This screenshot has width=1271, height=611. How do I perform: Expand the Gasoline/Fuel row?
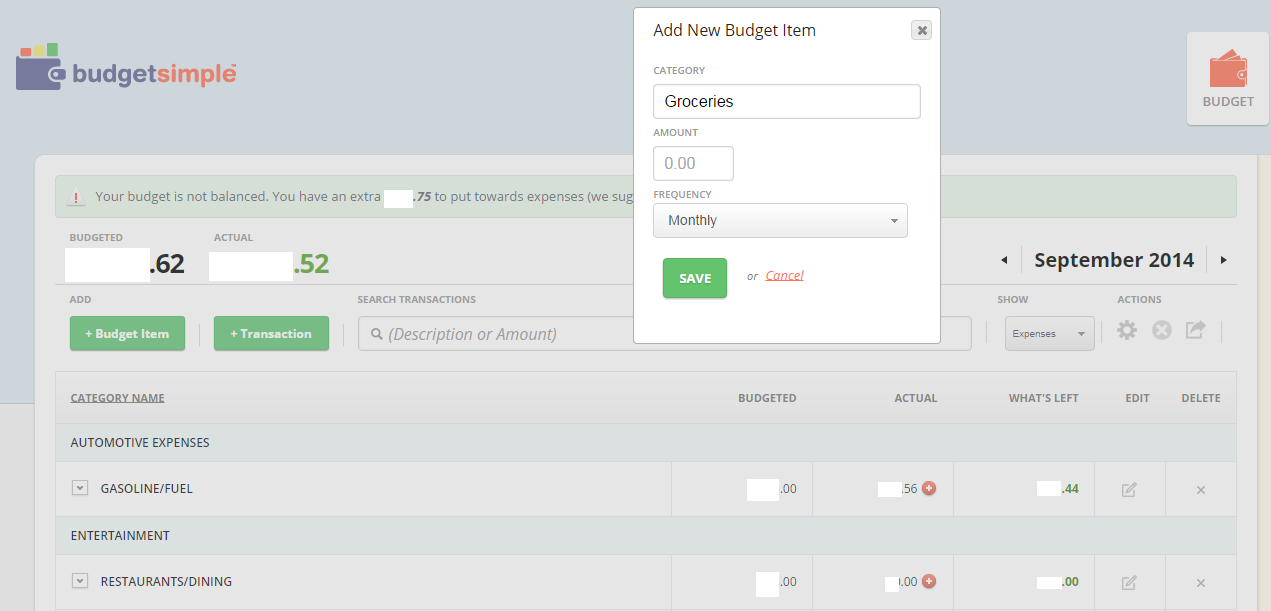[80, 488]
